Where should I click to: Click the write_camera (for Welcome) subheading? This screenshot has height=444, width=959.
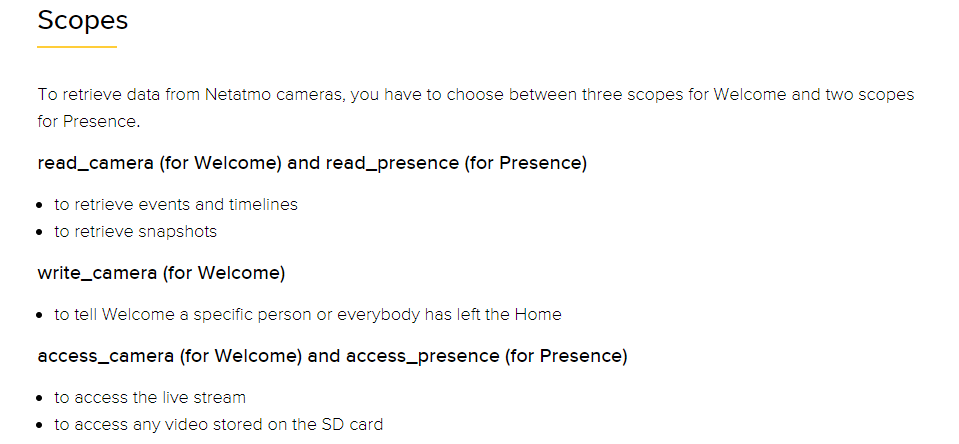[161, 273]
